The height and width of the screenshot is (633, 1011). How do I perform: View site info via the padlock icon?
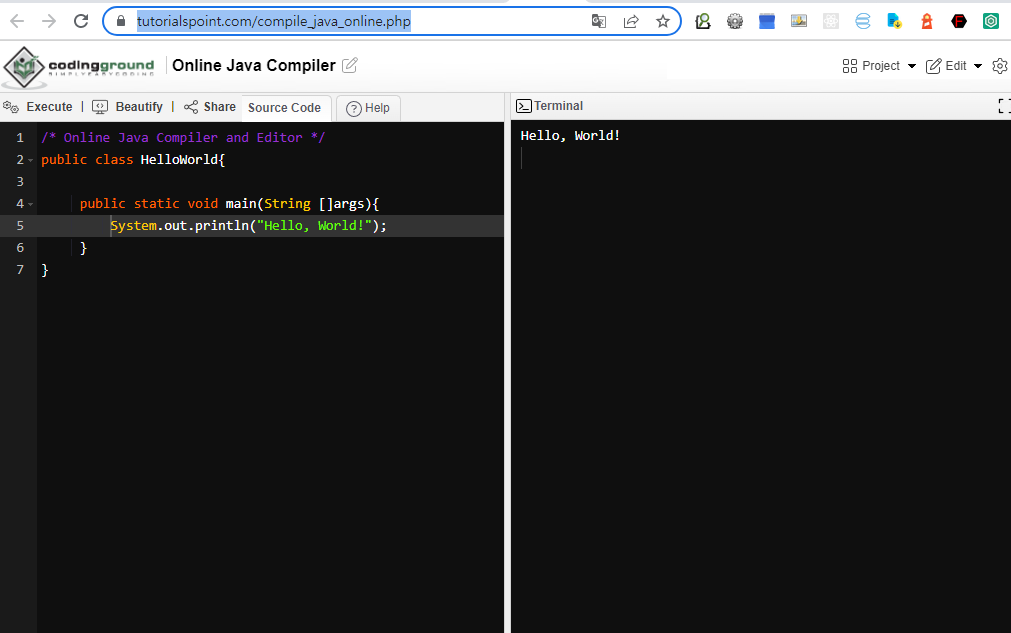(x=121, y=21)
